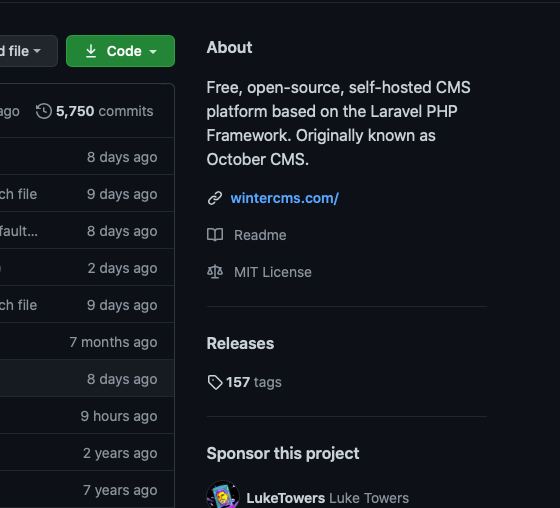Click the tag icon under Releases

(x=215, y=382)
